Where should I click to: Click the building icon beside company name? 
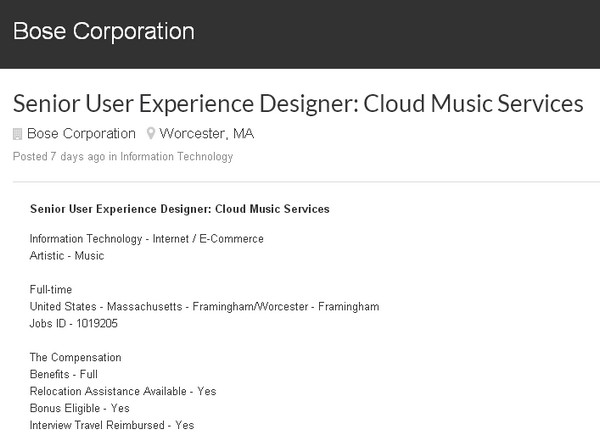coord(17,134)
